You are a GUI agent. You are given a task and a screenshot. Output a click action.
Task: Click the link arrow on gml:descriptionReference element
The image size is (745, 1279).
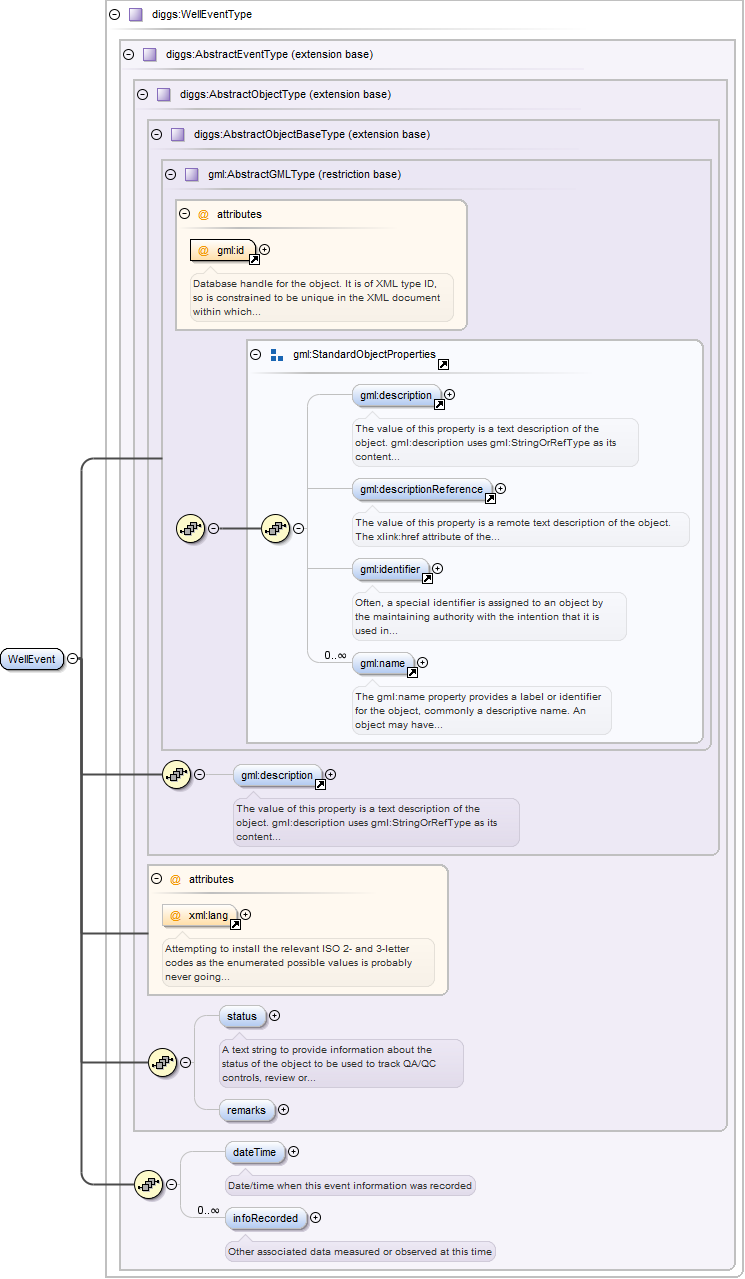(x=490, y=498)
